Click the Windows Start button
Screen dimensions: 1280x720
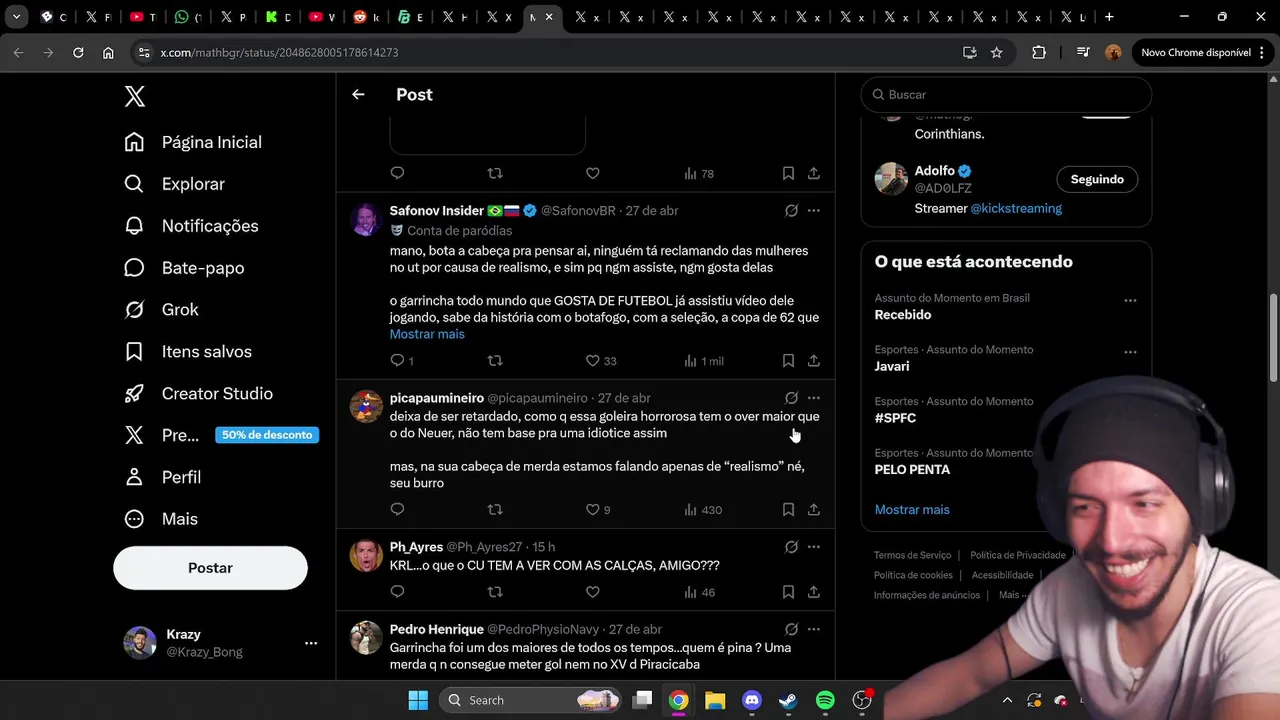tap(418, 700)
